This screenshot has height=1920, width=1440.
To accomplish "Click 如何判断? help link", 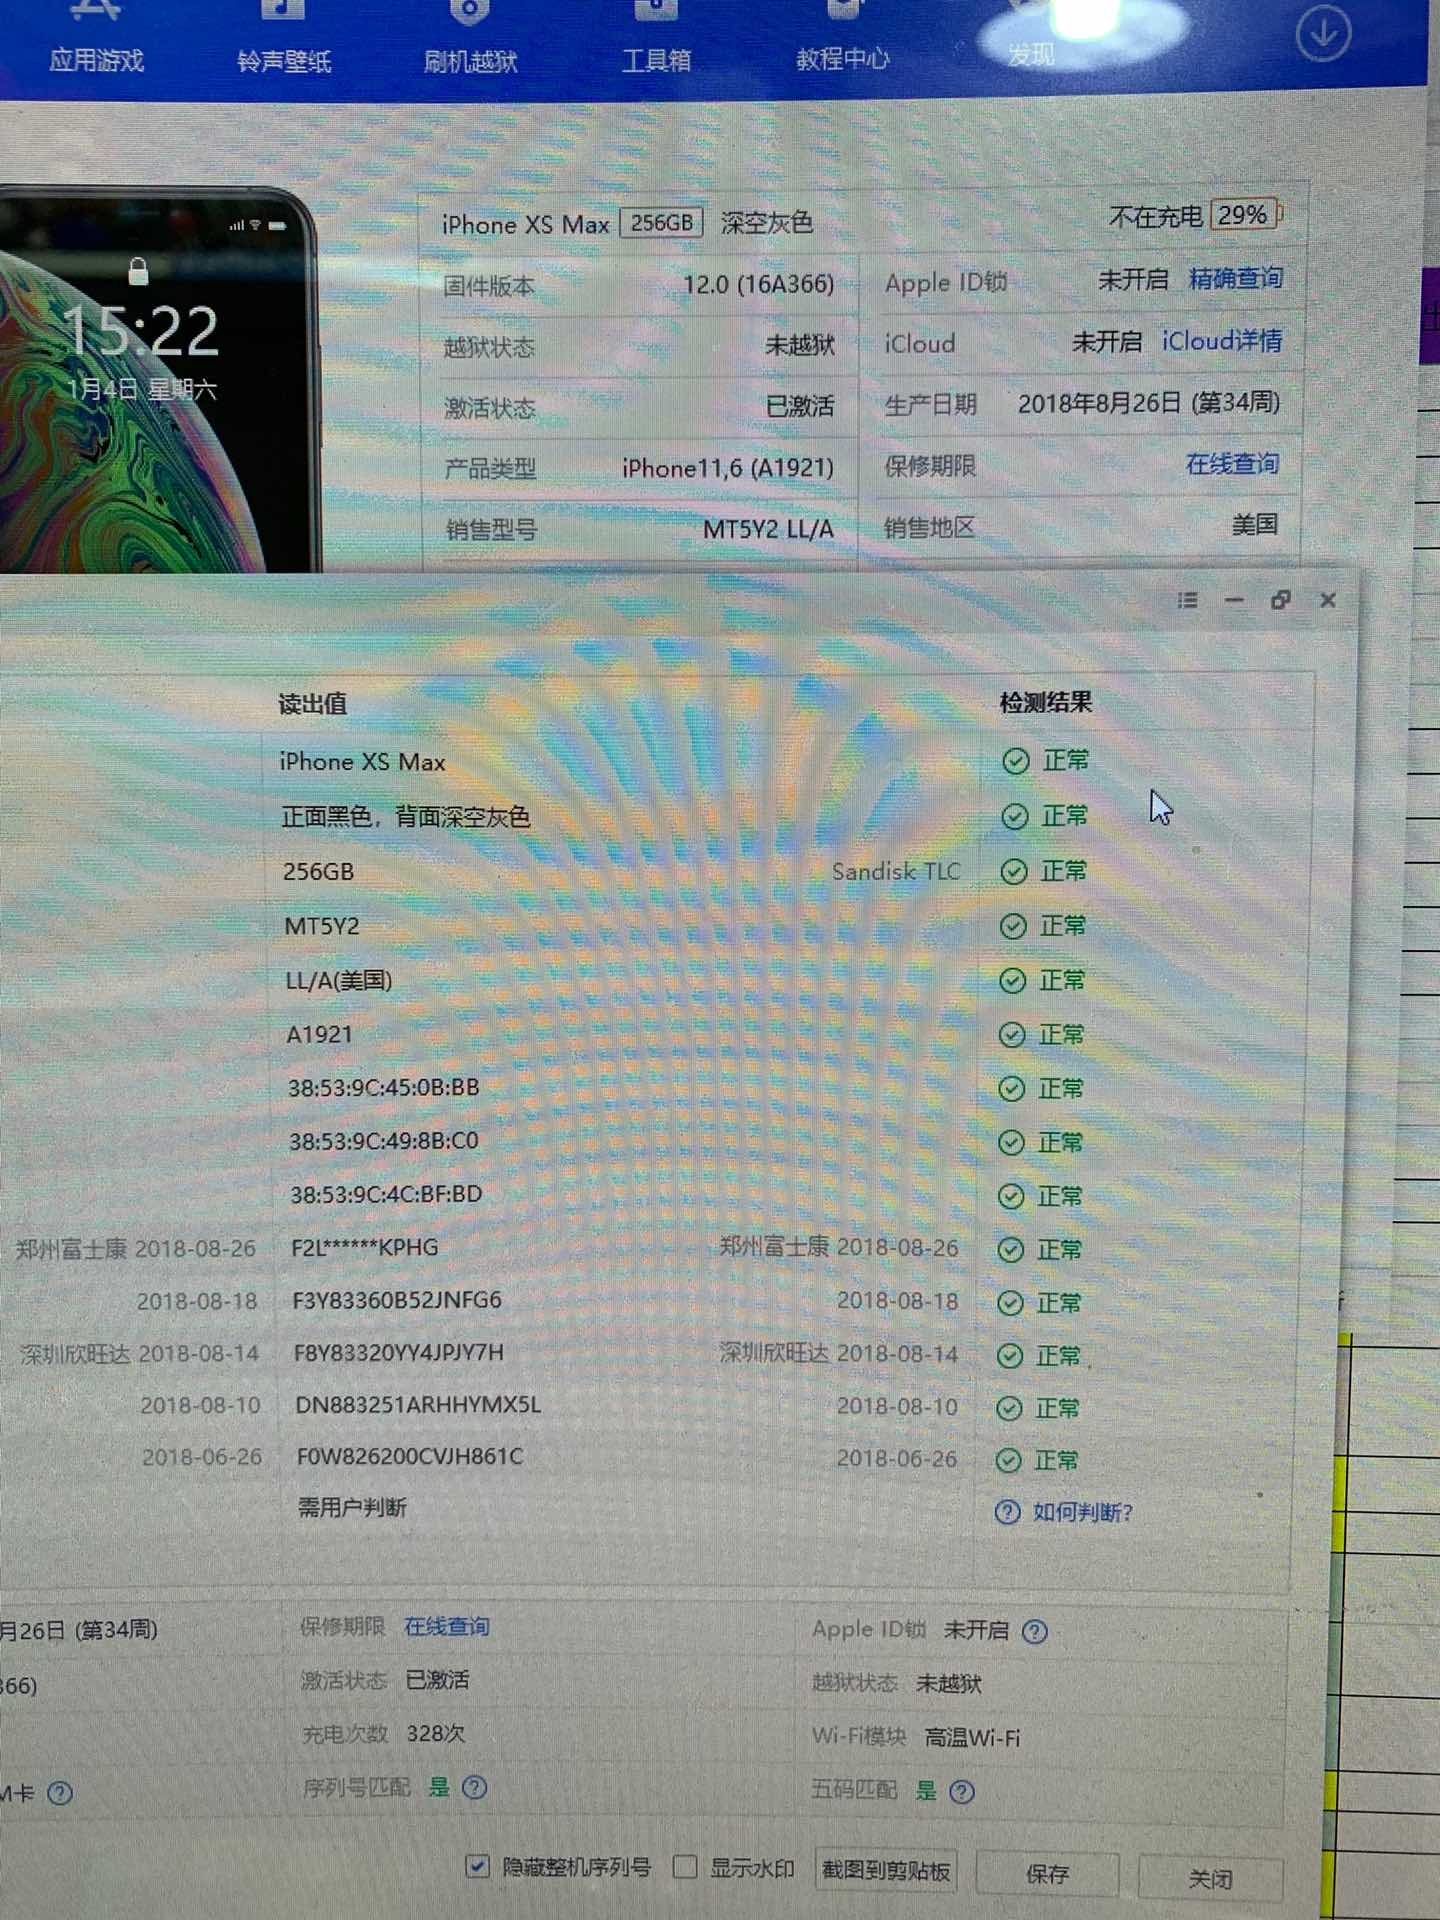I will [1083, 1512].
